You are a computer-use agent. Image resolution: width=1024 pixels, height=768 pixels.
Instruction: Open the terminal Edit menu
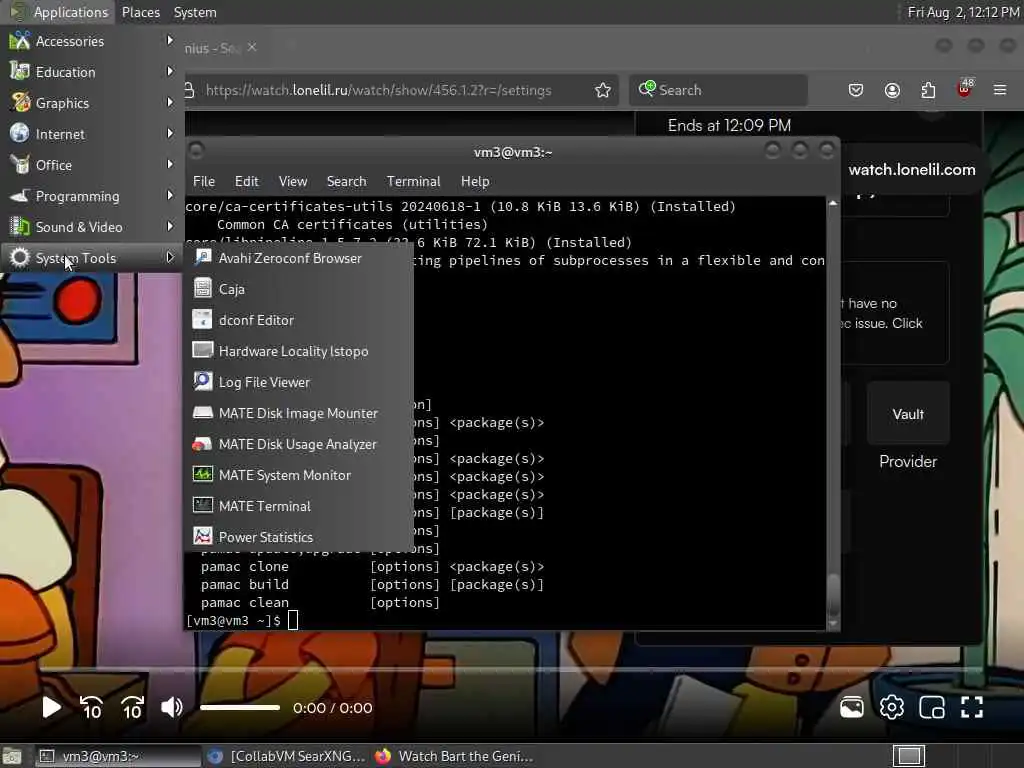click(246, 181)
